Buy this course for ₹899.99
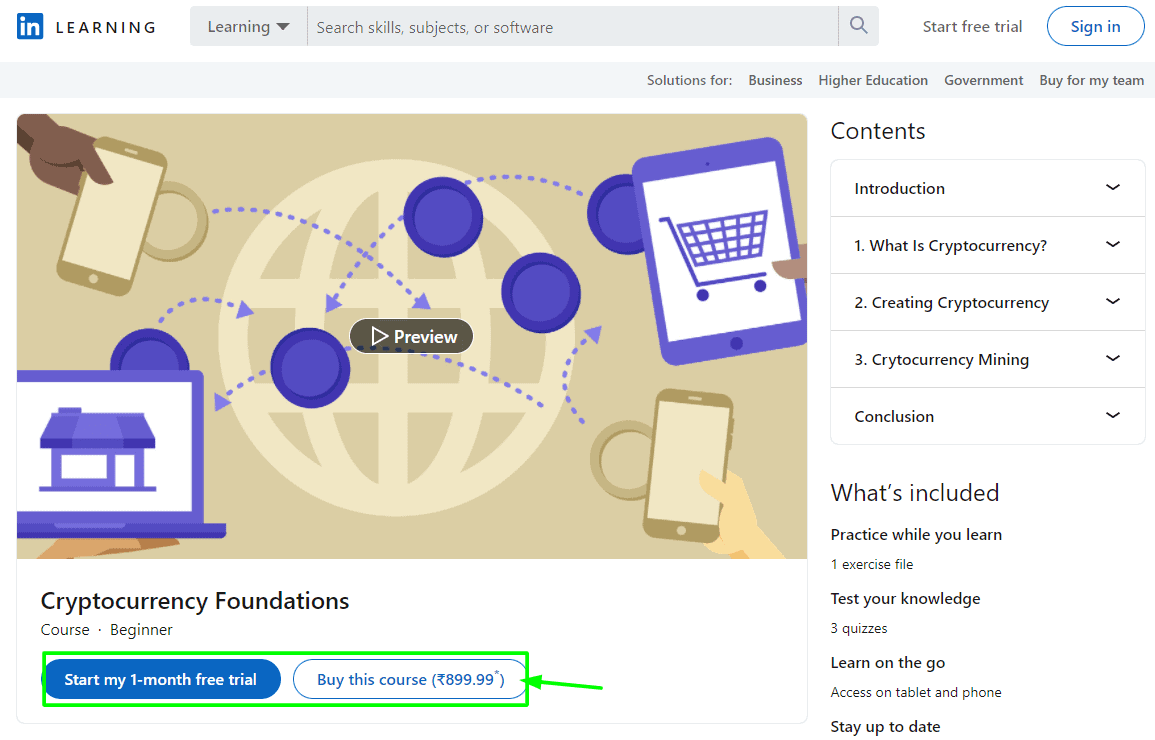The height and width of the screenshot is (740, 1155). pos(409,678)
